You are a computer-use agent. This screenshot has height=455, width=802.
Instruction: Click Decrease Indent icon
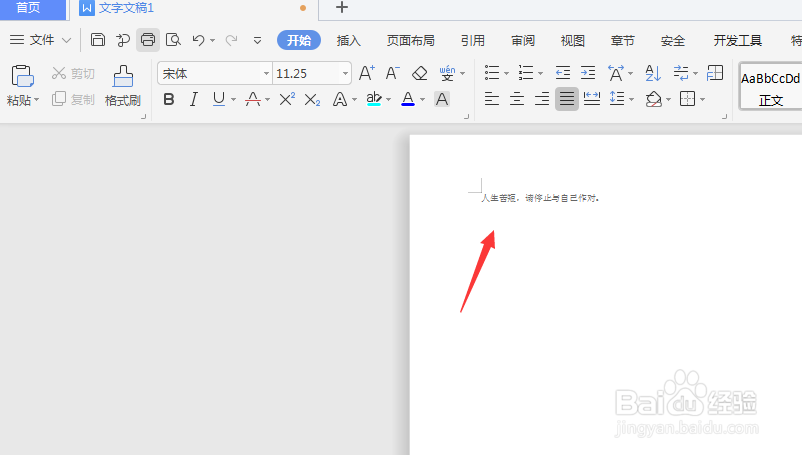pos(563,73)
